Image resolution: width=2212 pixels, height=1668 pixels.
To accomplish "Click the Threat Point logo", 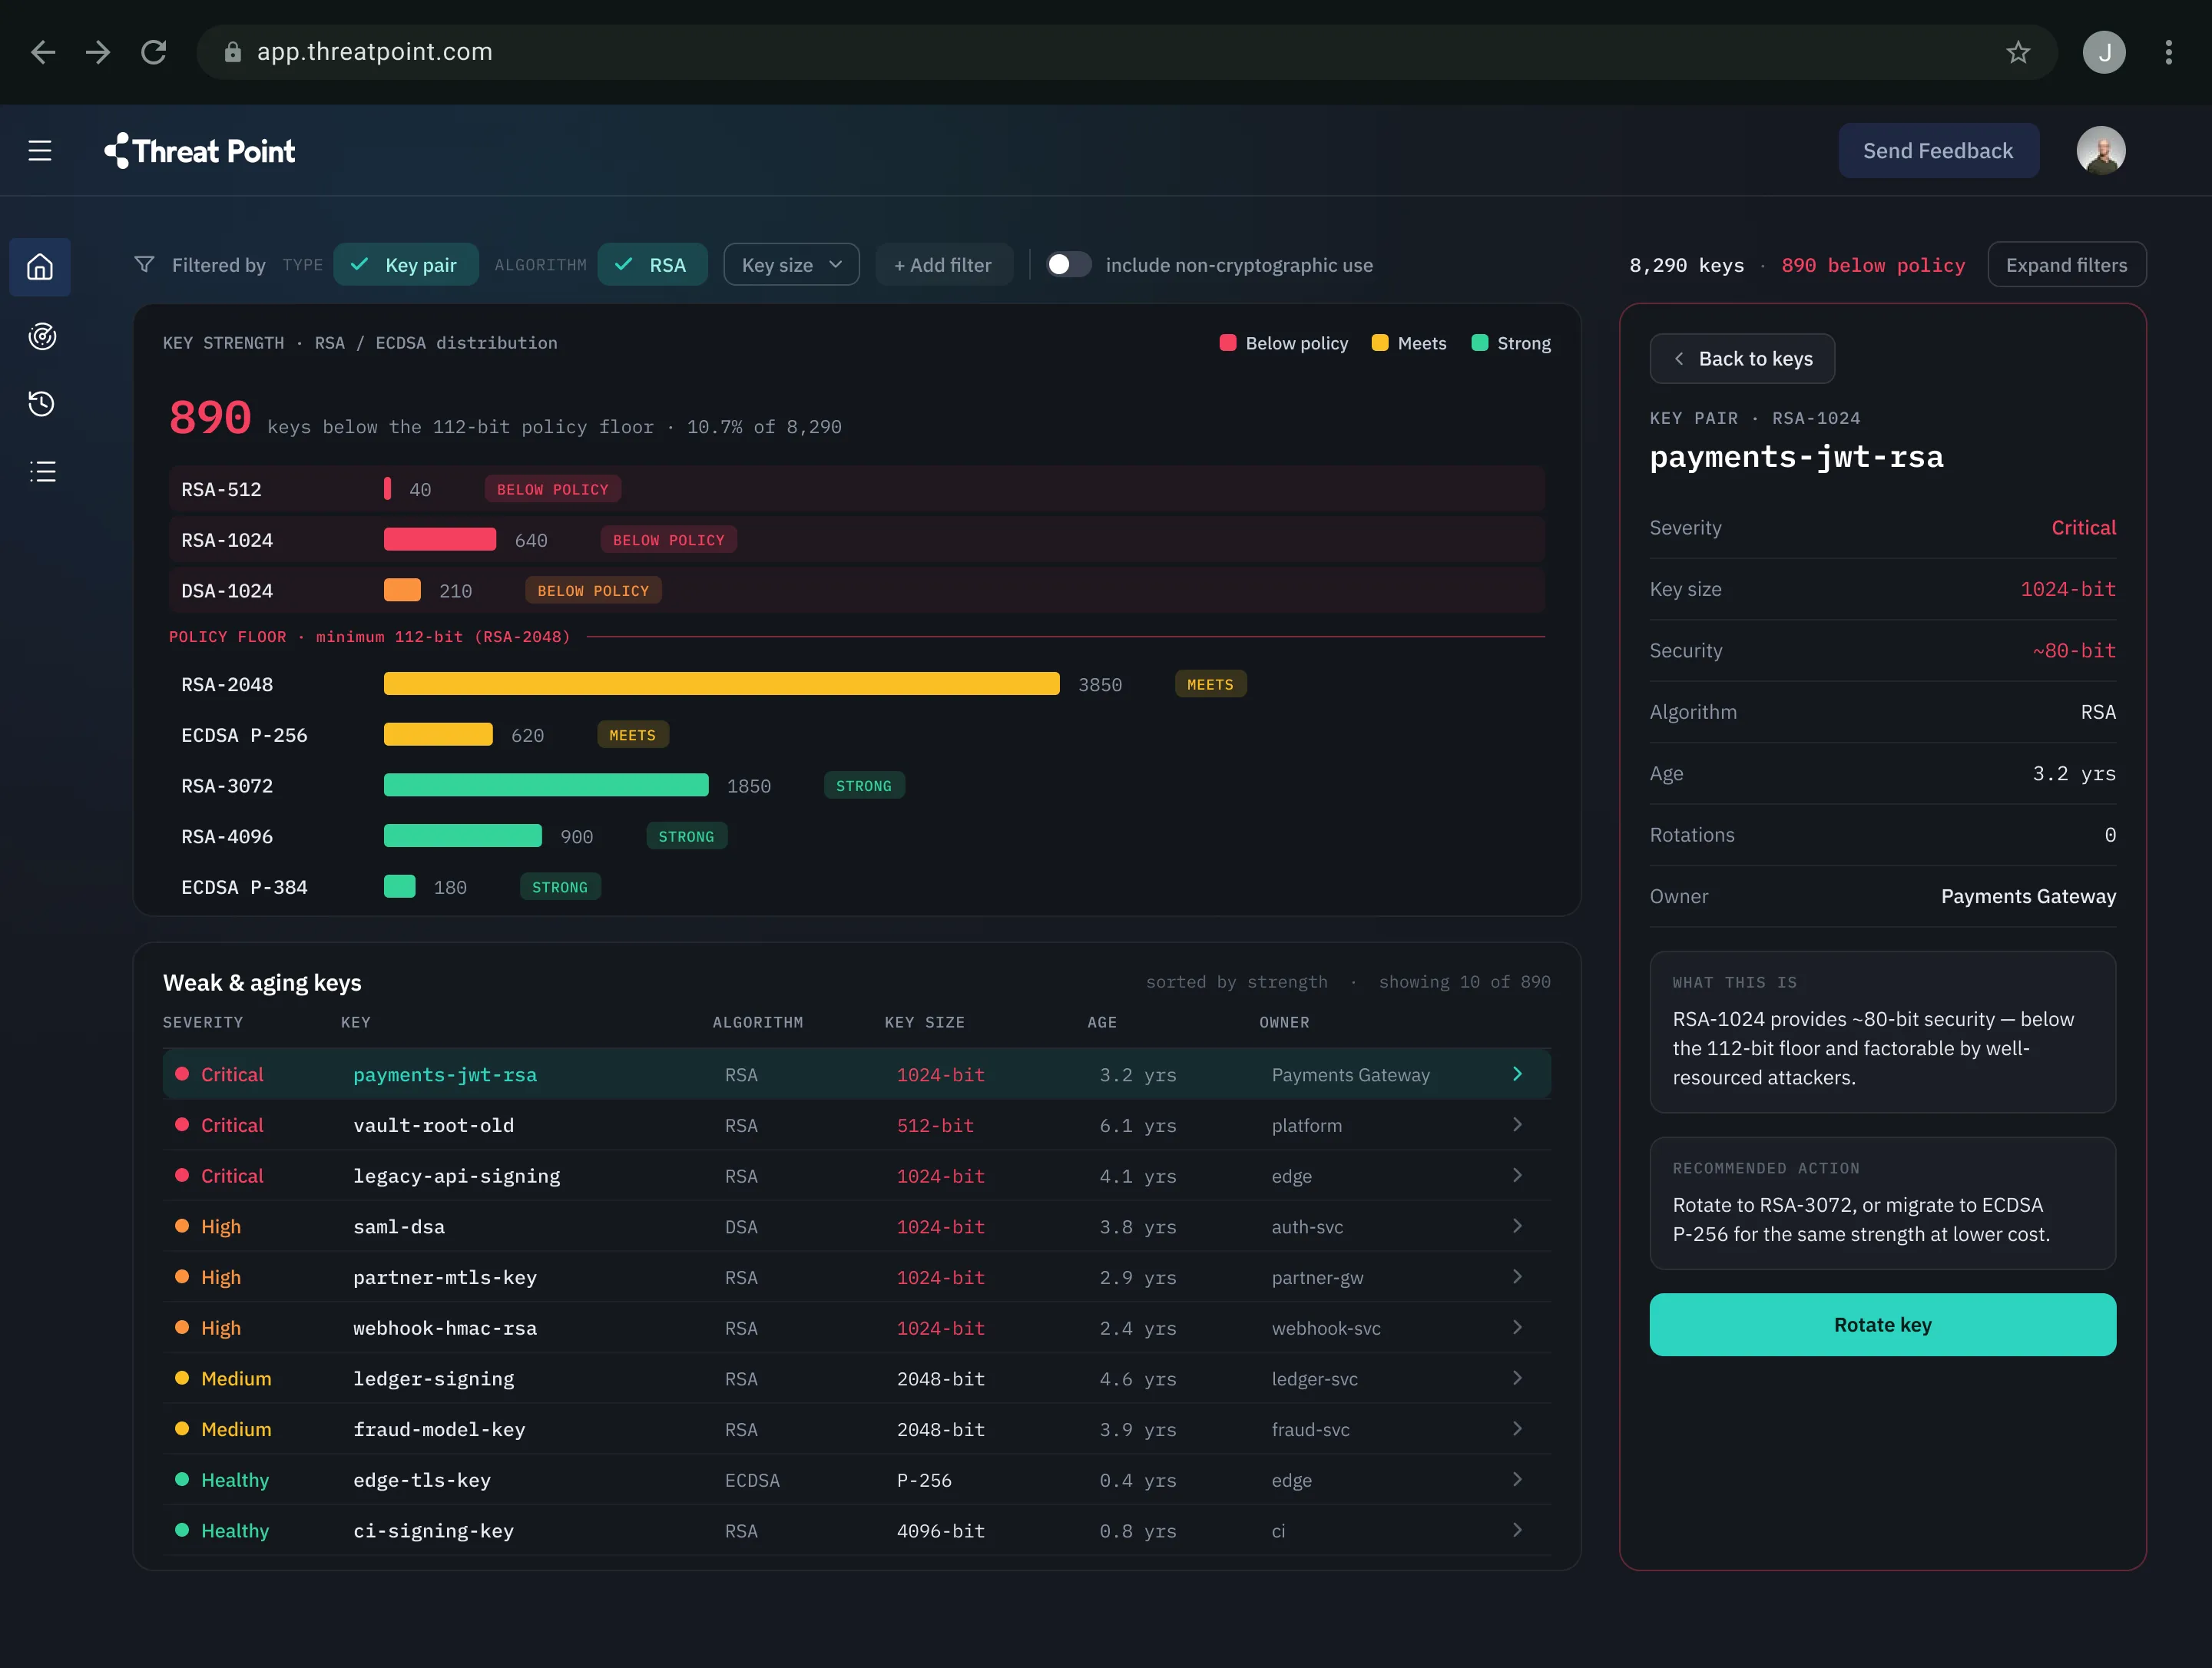I will coord(199,151).
